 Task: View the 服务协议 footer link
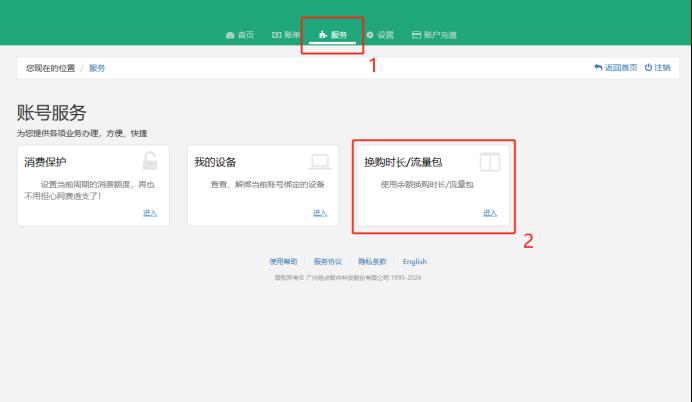coord(327,262)
